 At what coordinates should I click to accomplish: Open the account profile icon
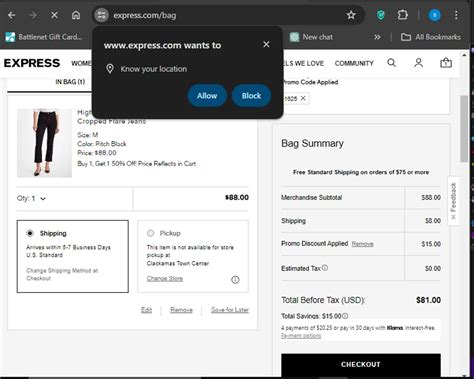click(419, 63)
